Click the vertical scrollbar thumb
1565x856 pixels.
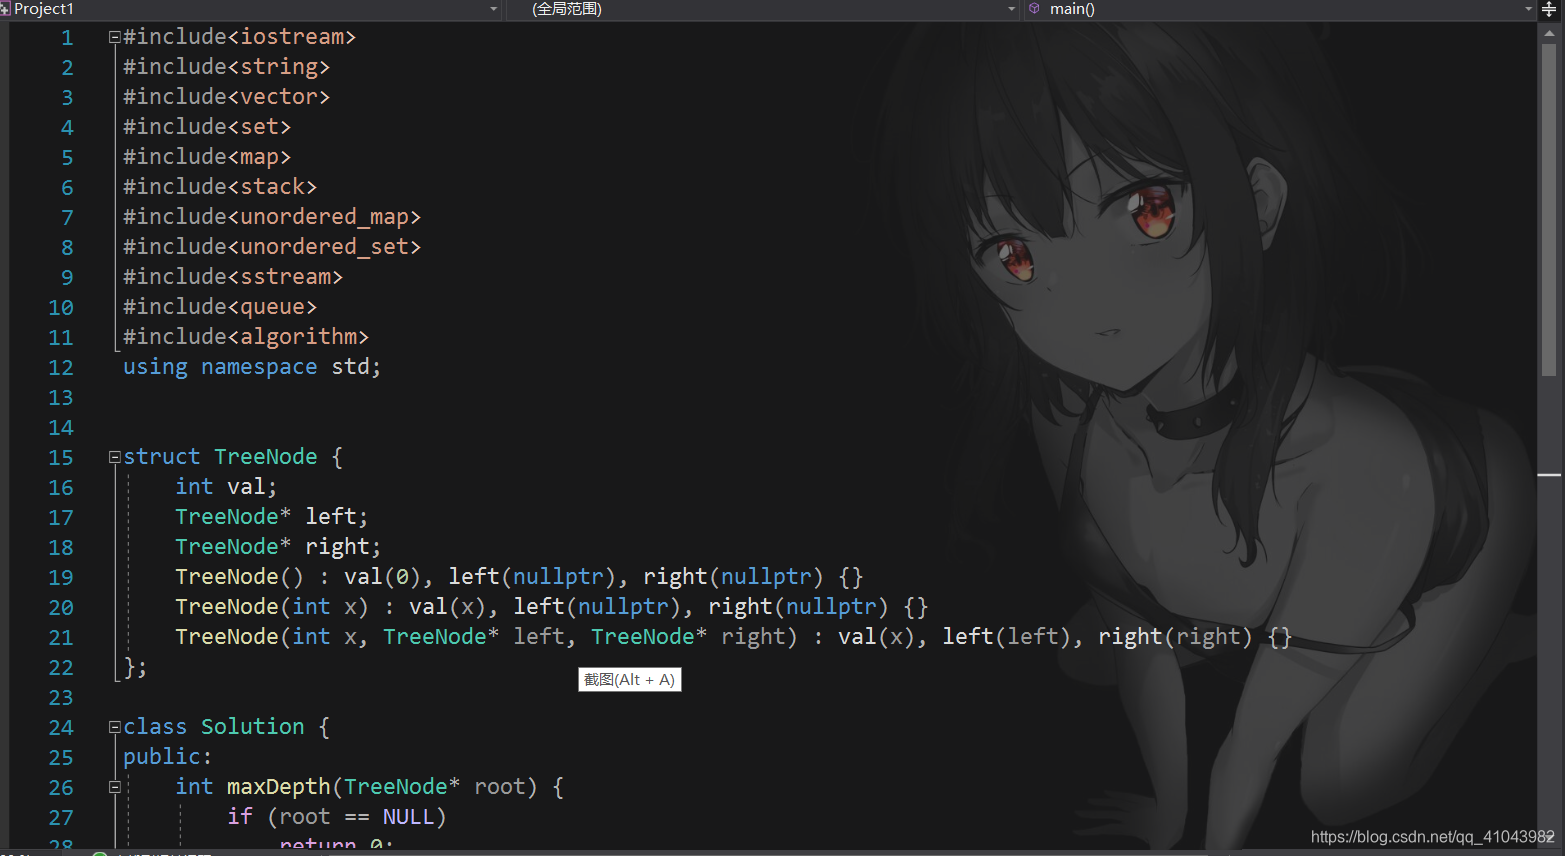point(1549,210)
